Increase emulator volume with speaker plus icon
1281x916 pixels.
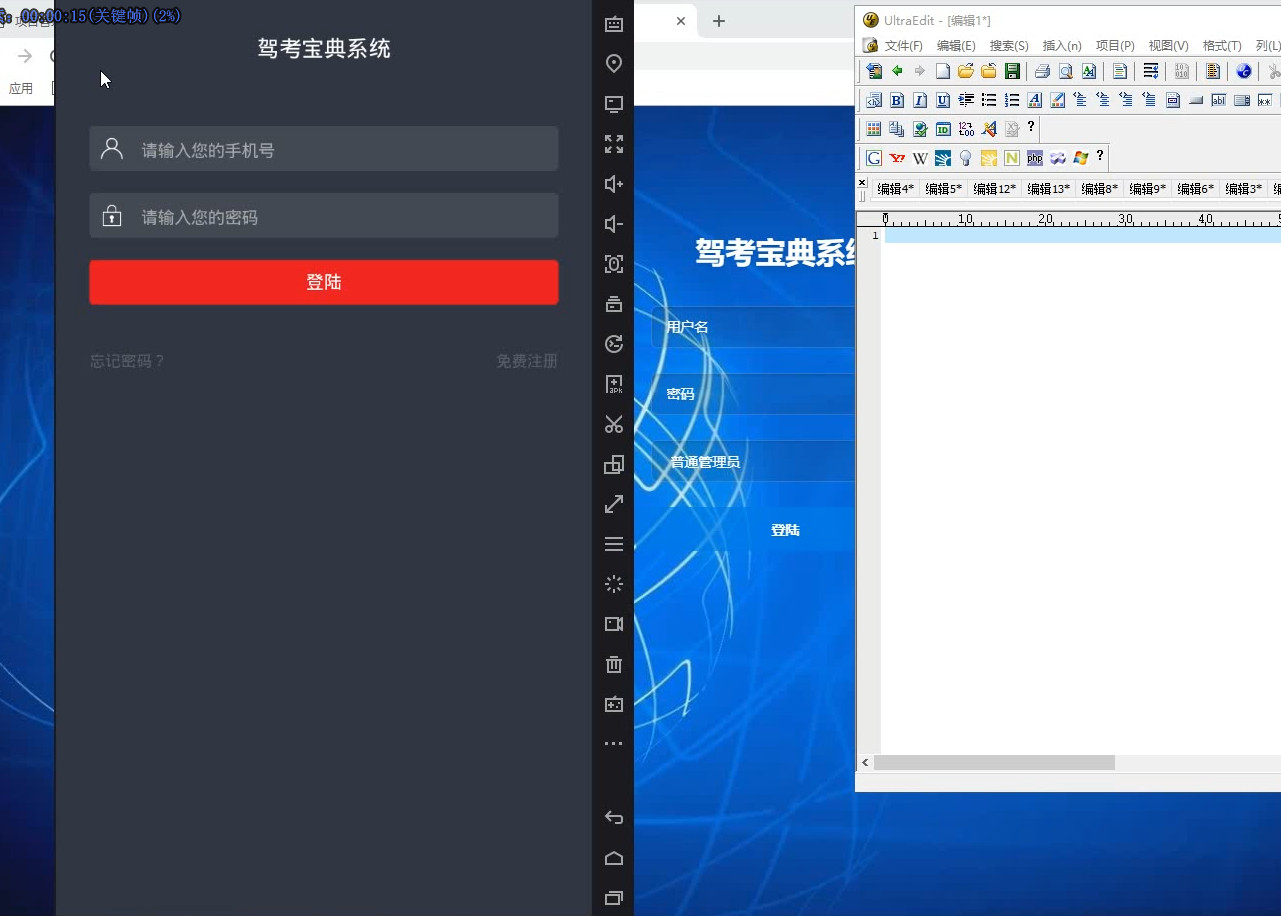pyautogui.click(x=614, y=184)
